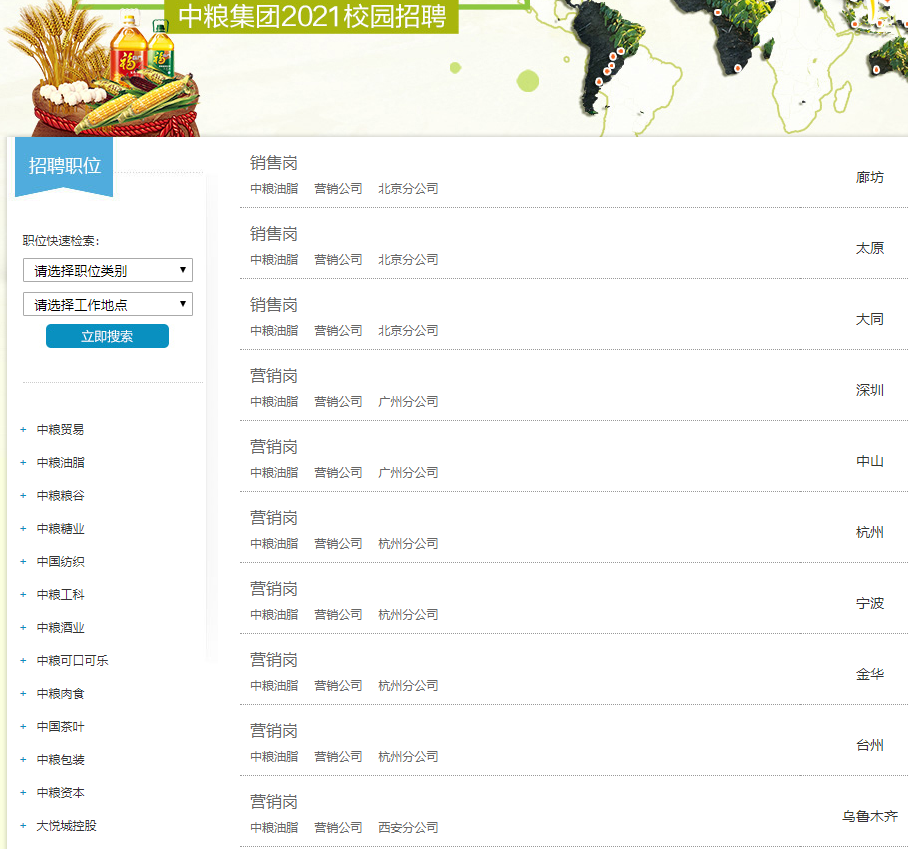Open the 请选择工作地点 dropdown
The height and width of the screenshot is (849, 908).
(x=108, y=305)
